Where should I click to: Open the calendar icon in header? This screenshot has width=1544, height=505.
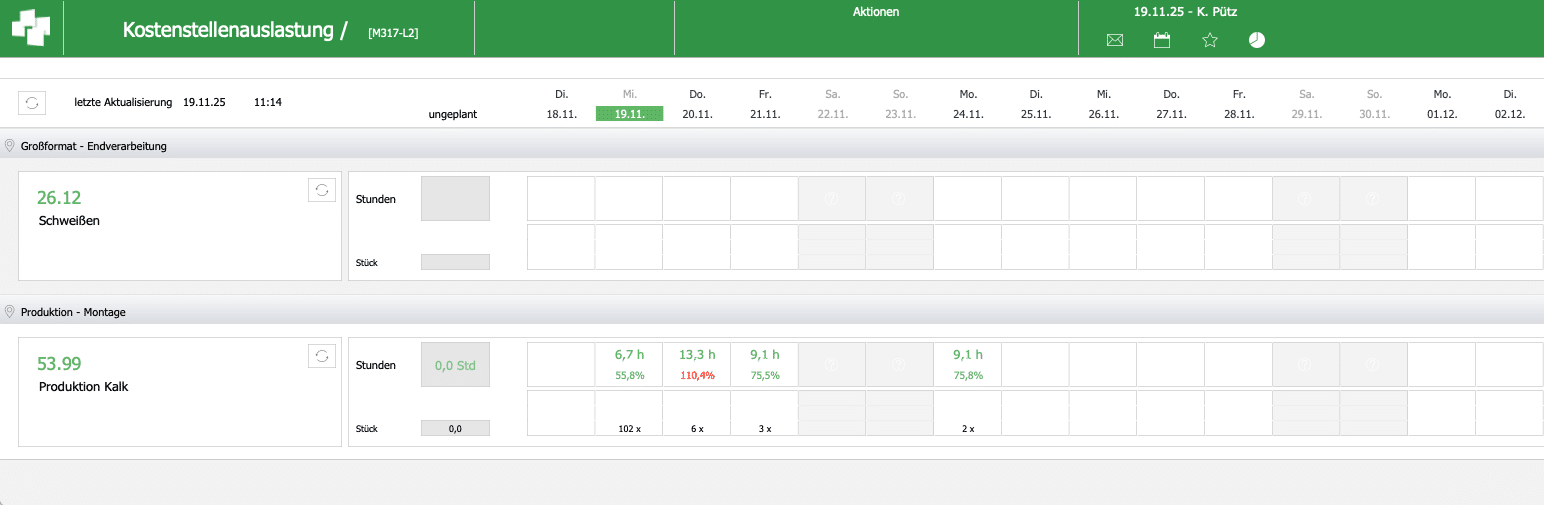[1162, 40]
